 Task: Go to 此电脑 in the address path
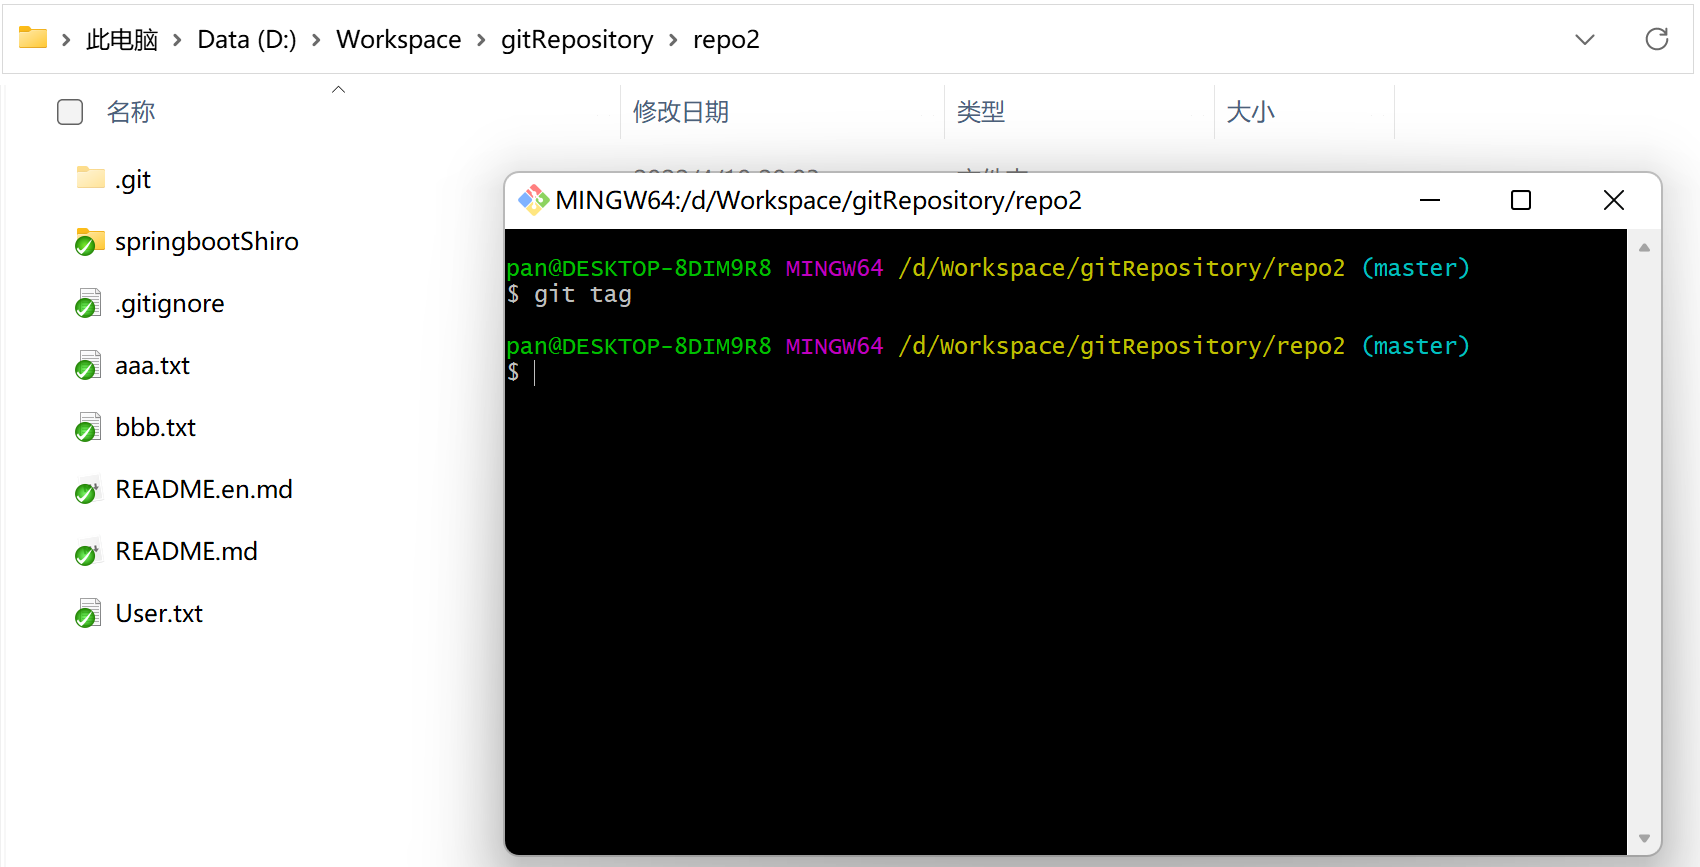point(122,40)
